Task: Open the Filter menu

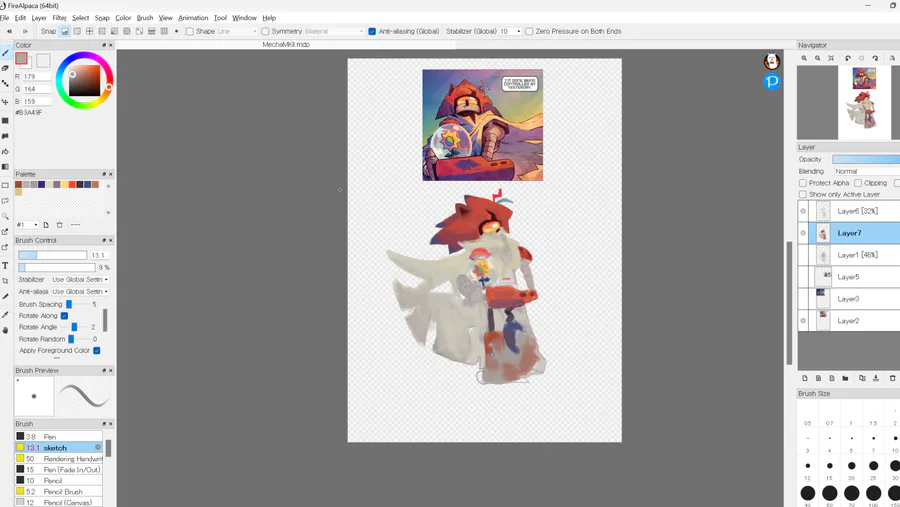Action: pos(60,18)
